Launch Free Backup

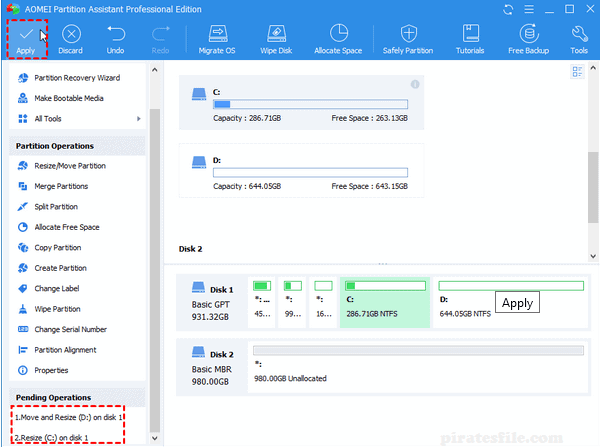[x=528, y=39]
